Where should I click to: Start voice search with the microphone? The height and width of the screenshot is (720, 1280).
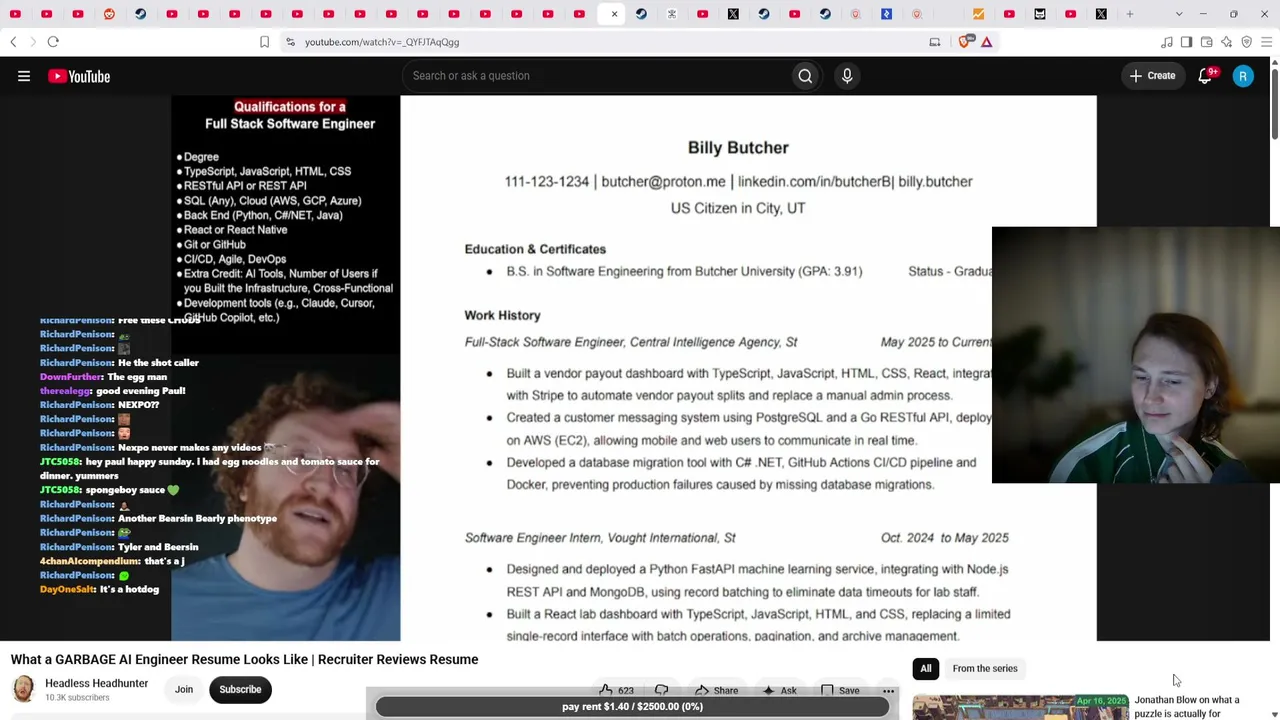click(847, 76)
